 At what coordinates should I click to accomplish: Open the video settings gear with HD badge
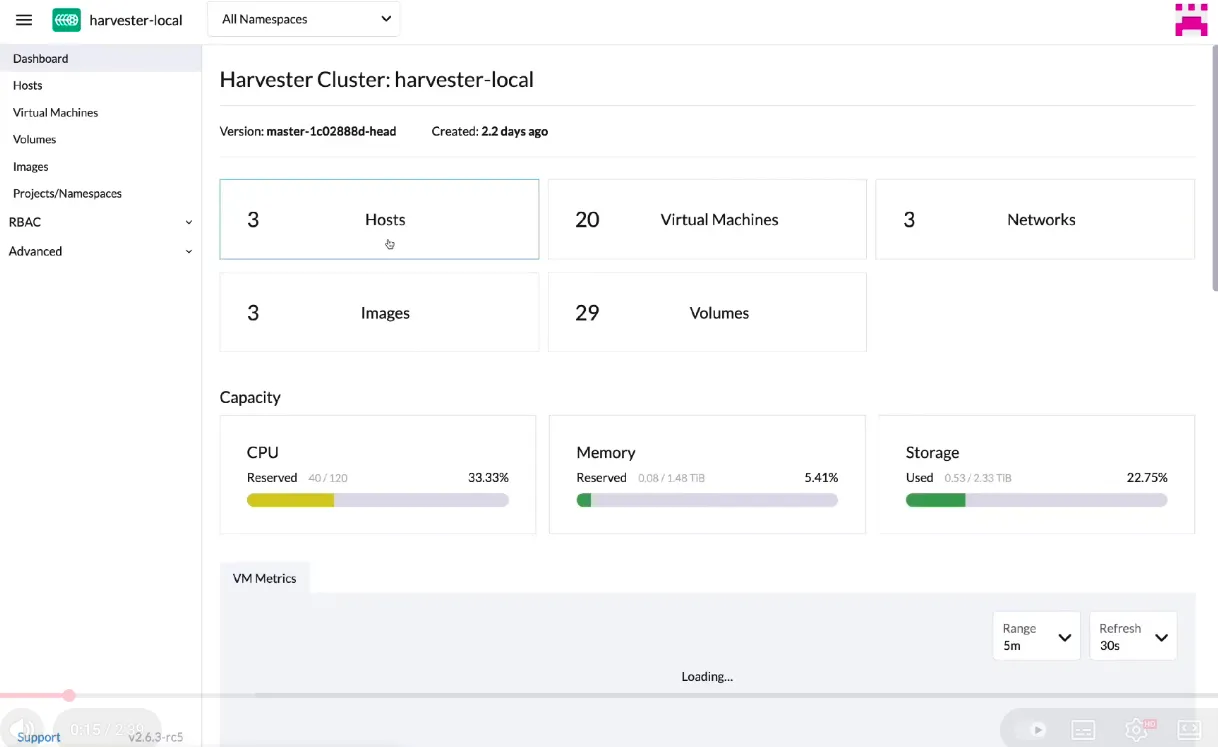(1137, 730)
